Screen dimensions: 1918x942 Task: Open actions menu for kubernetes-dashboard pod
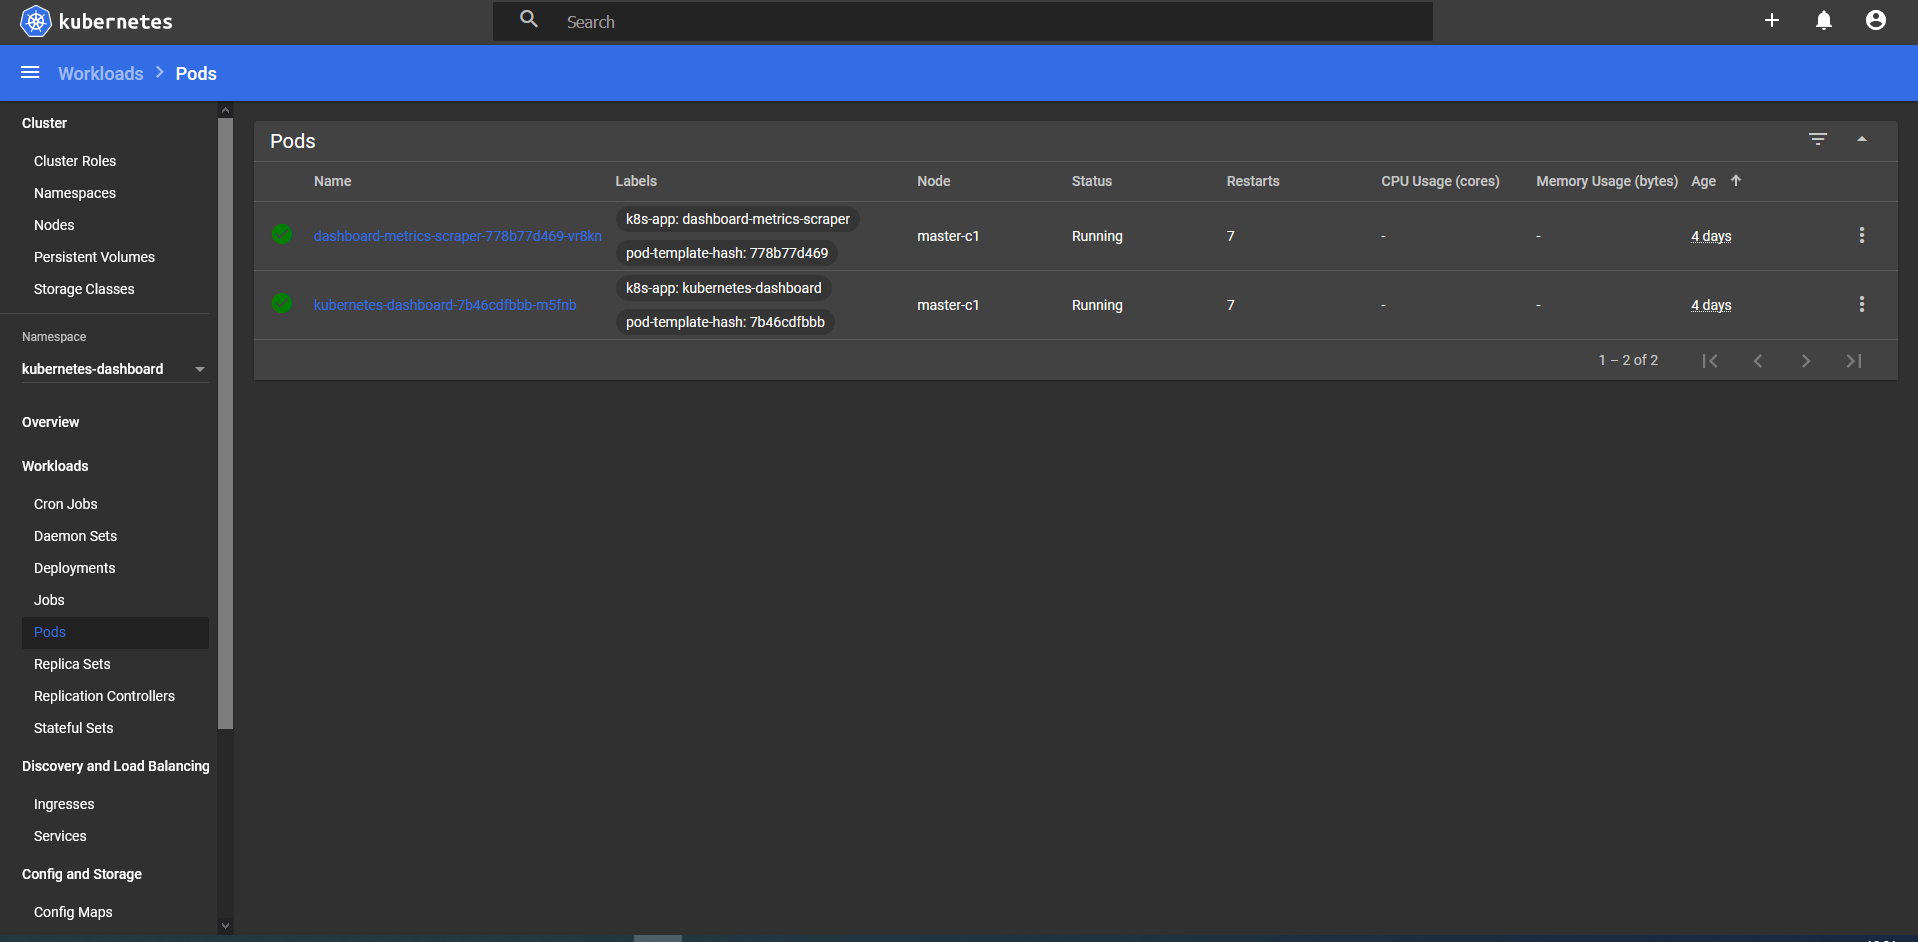(x=1861, y=304)
